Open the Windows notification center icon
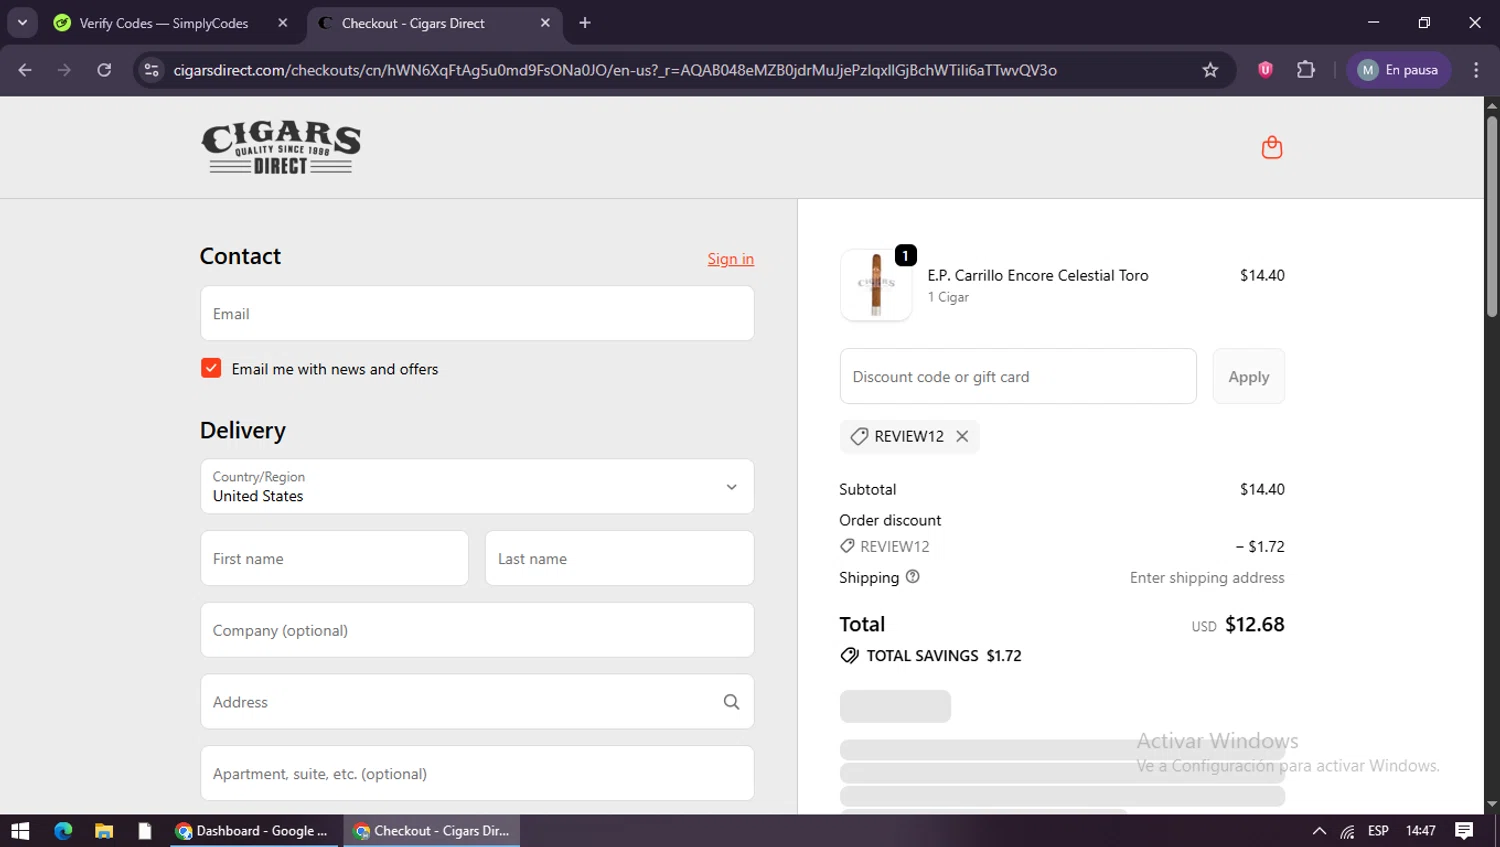This screenshot has width=1500, height=847. pyautogui.click(x=1464, y=831)
